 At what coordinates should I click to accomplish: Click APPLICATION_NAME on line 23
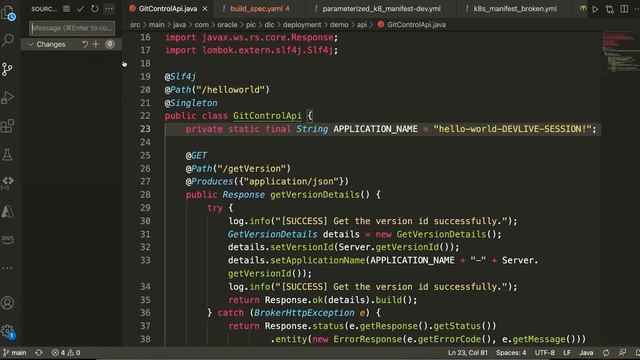pos(376,129)
